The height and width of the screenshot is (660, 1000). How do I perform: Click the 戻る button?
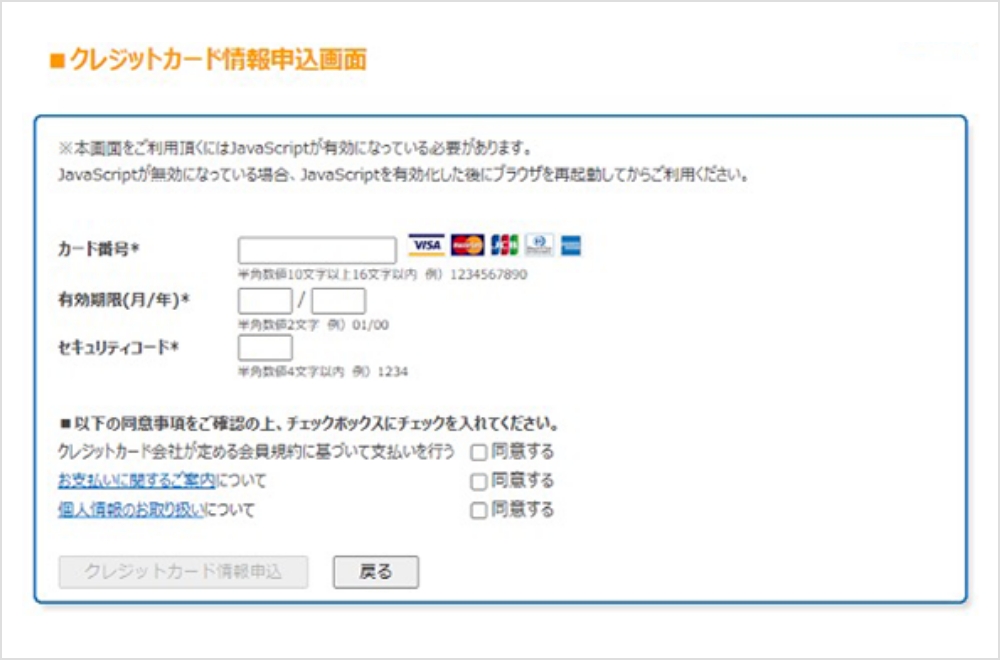(376, 572)
